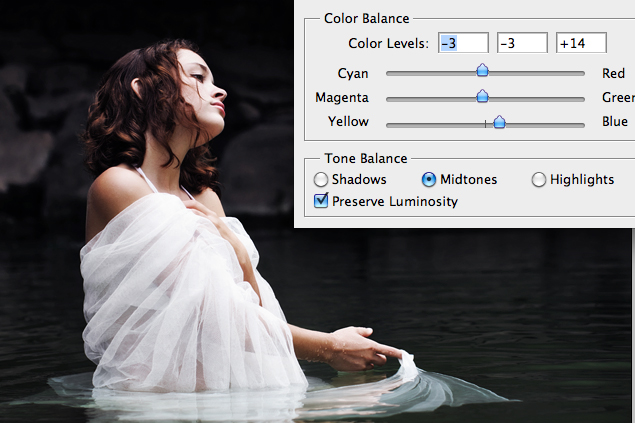Screen dimensions: 635x423
Task: Uncheck the Preserve Luminosity checkbox
Action: pos(321,201)
